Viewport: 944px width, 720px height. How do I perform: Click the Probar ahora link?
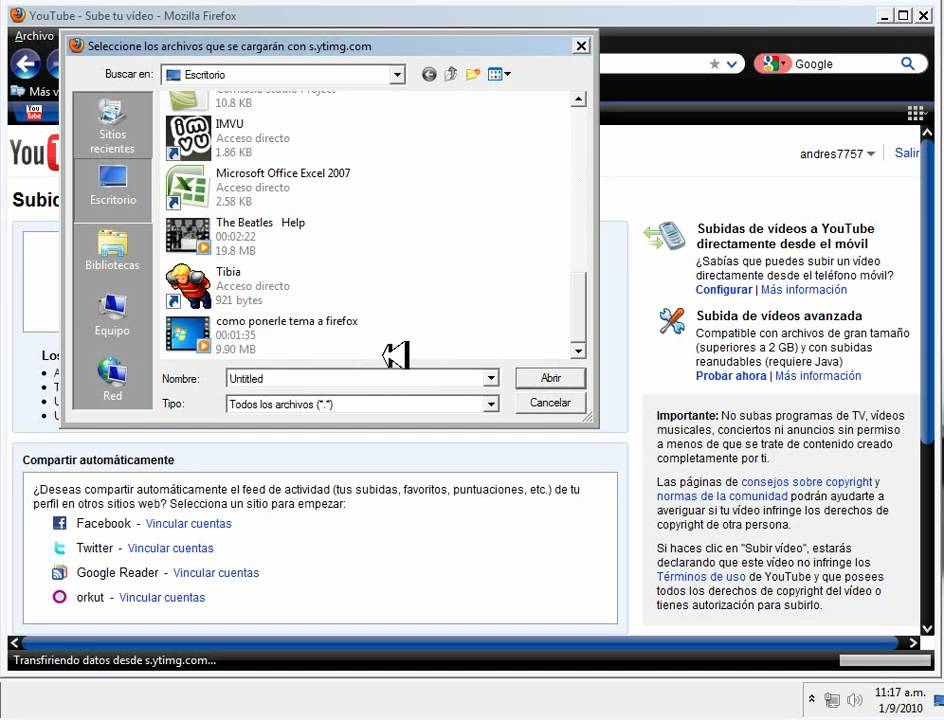pos(731,376)
